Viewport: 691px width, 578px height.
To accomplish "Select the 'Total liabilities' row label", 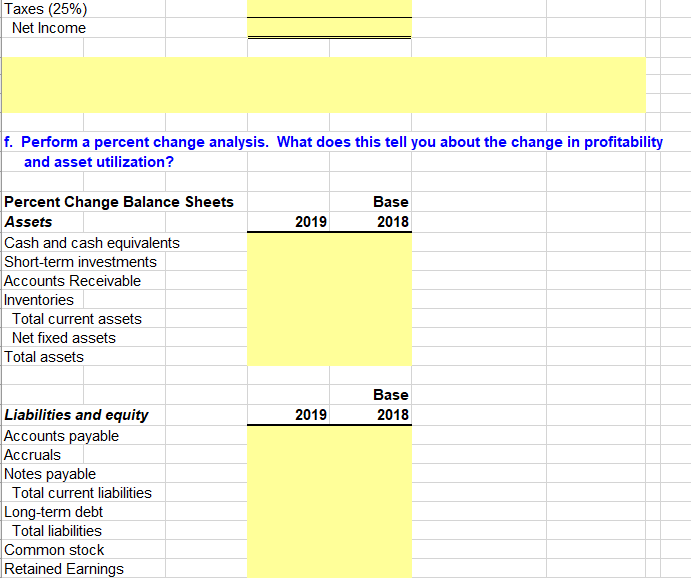I will tap(57, 530).
